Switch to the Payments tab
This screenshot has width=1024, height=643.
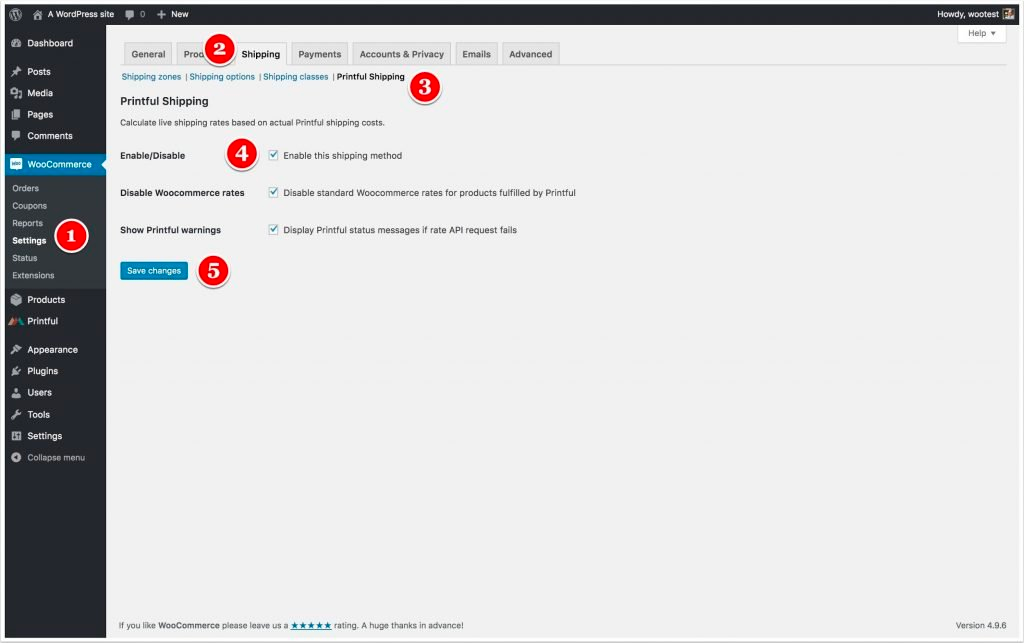tap(319, 54)
